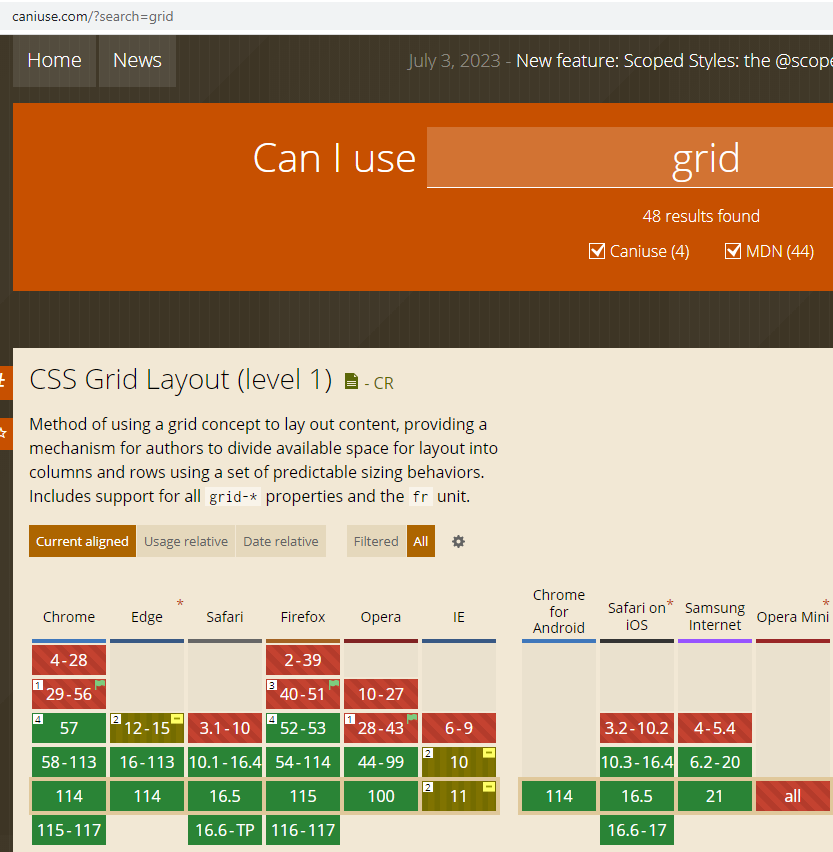Image resolution: width=833 pixels, height=852 pixels.
Task: Star the CSS Grid Layout feature
Action: pyautogui.click(x=4, y=433)
